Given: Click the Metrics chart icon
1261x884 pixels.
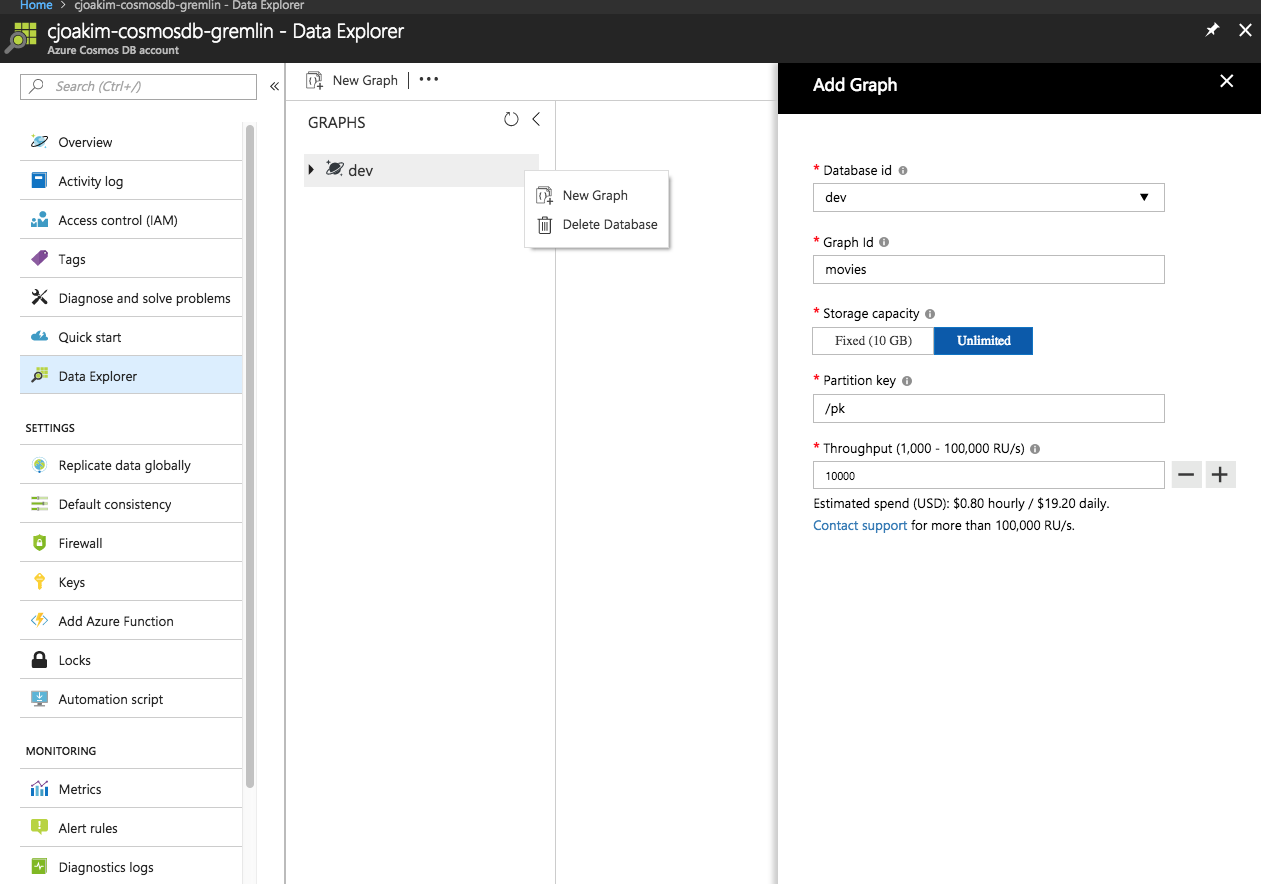Looking at the screenshot, I should 39,789.
